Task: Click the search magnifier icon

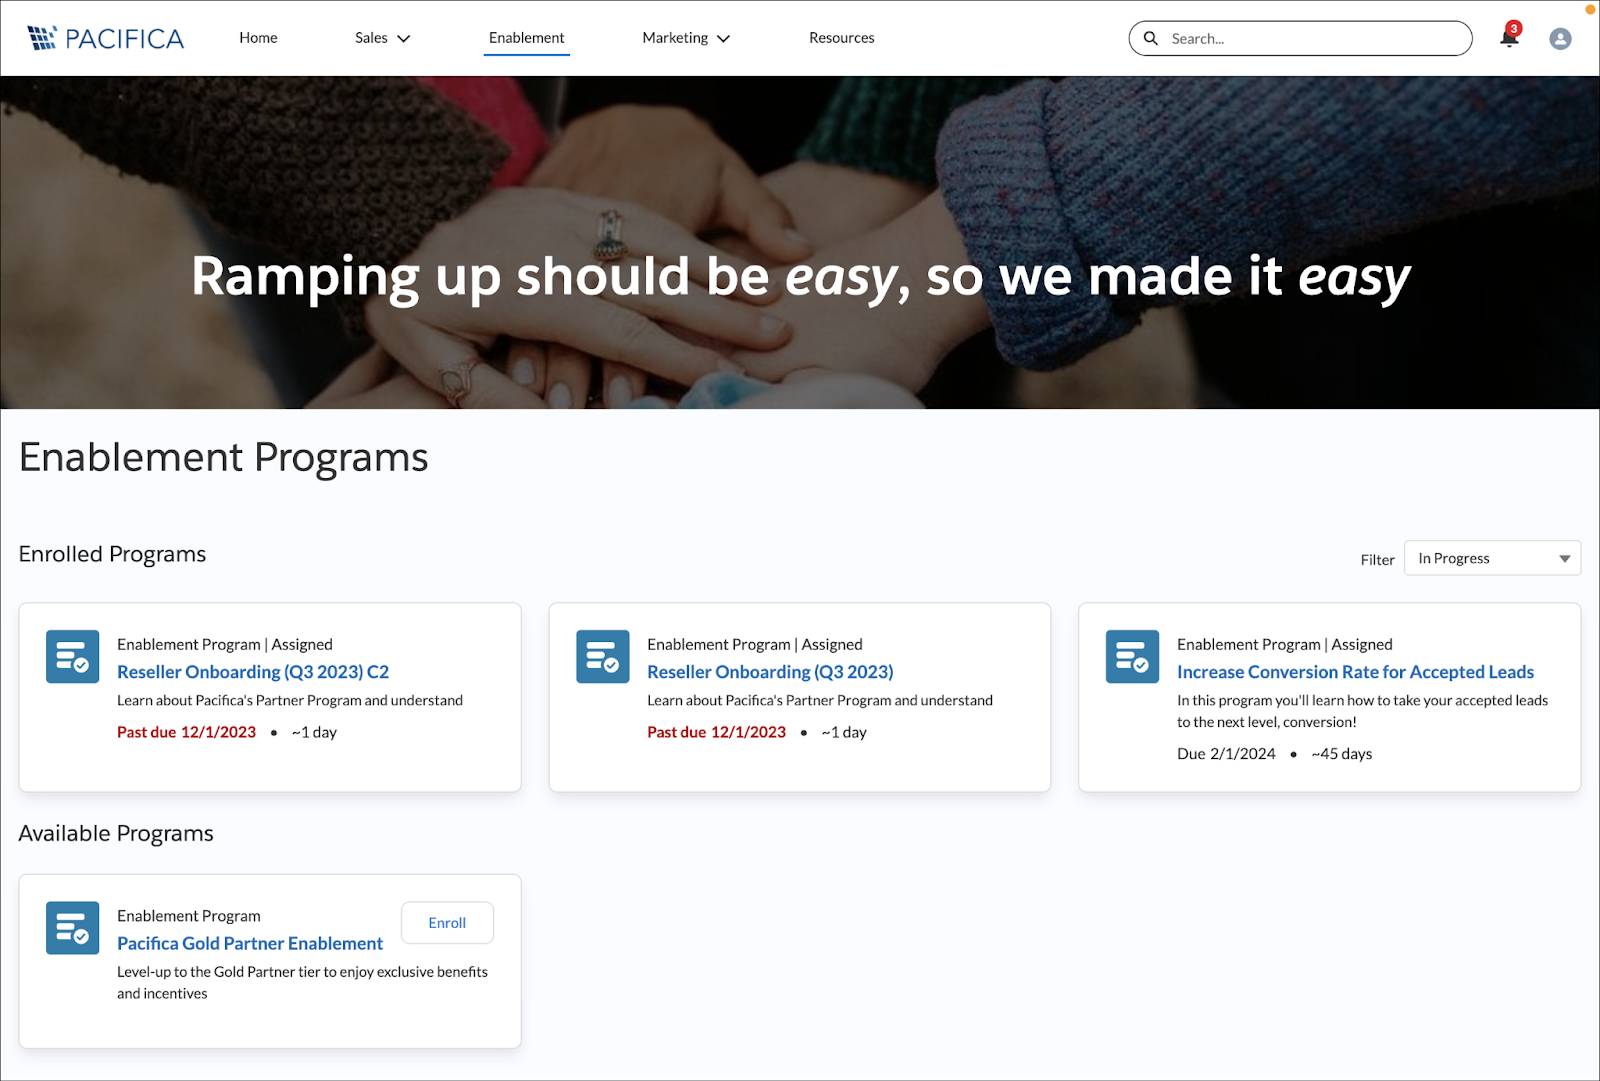Action: click(x=1151, y=38)
